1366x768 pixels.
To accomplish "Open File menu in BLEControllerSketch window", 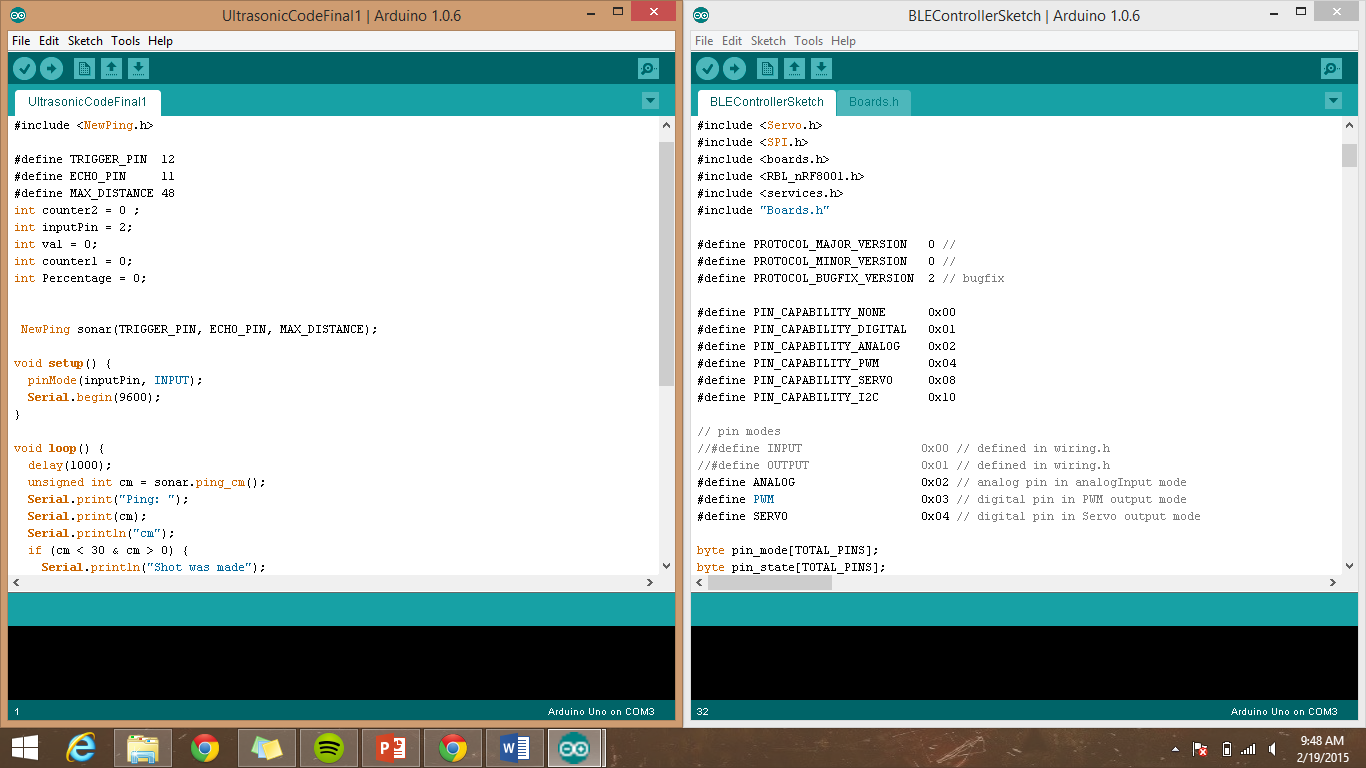I will click(704, 41).
